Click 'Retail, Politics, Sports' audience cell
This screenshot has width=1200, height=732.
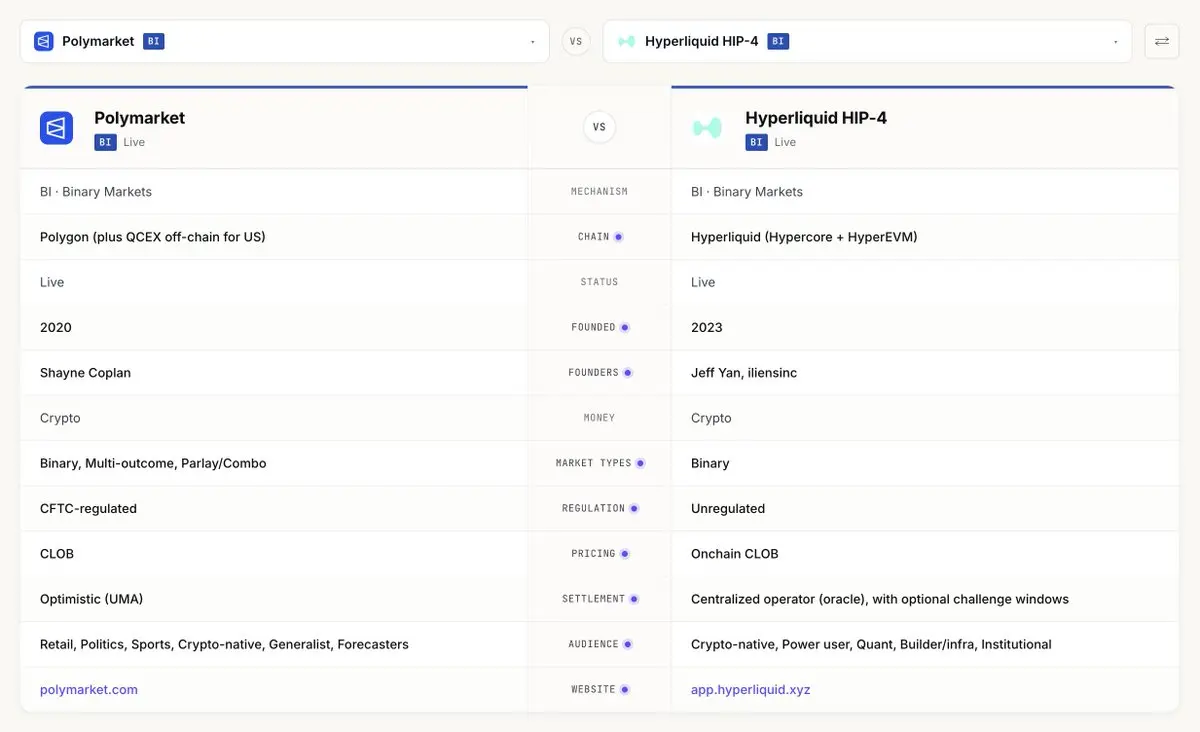[x=224, y=644]
